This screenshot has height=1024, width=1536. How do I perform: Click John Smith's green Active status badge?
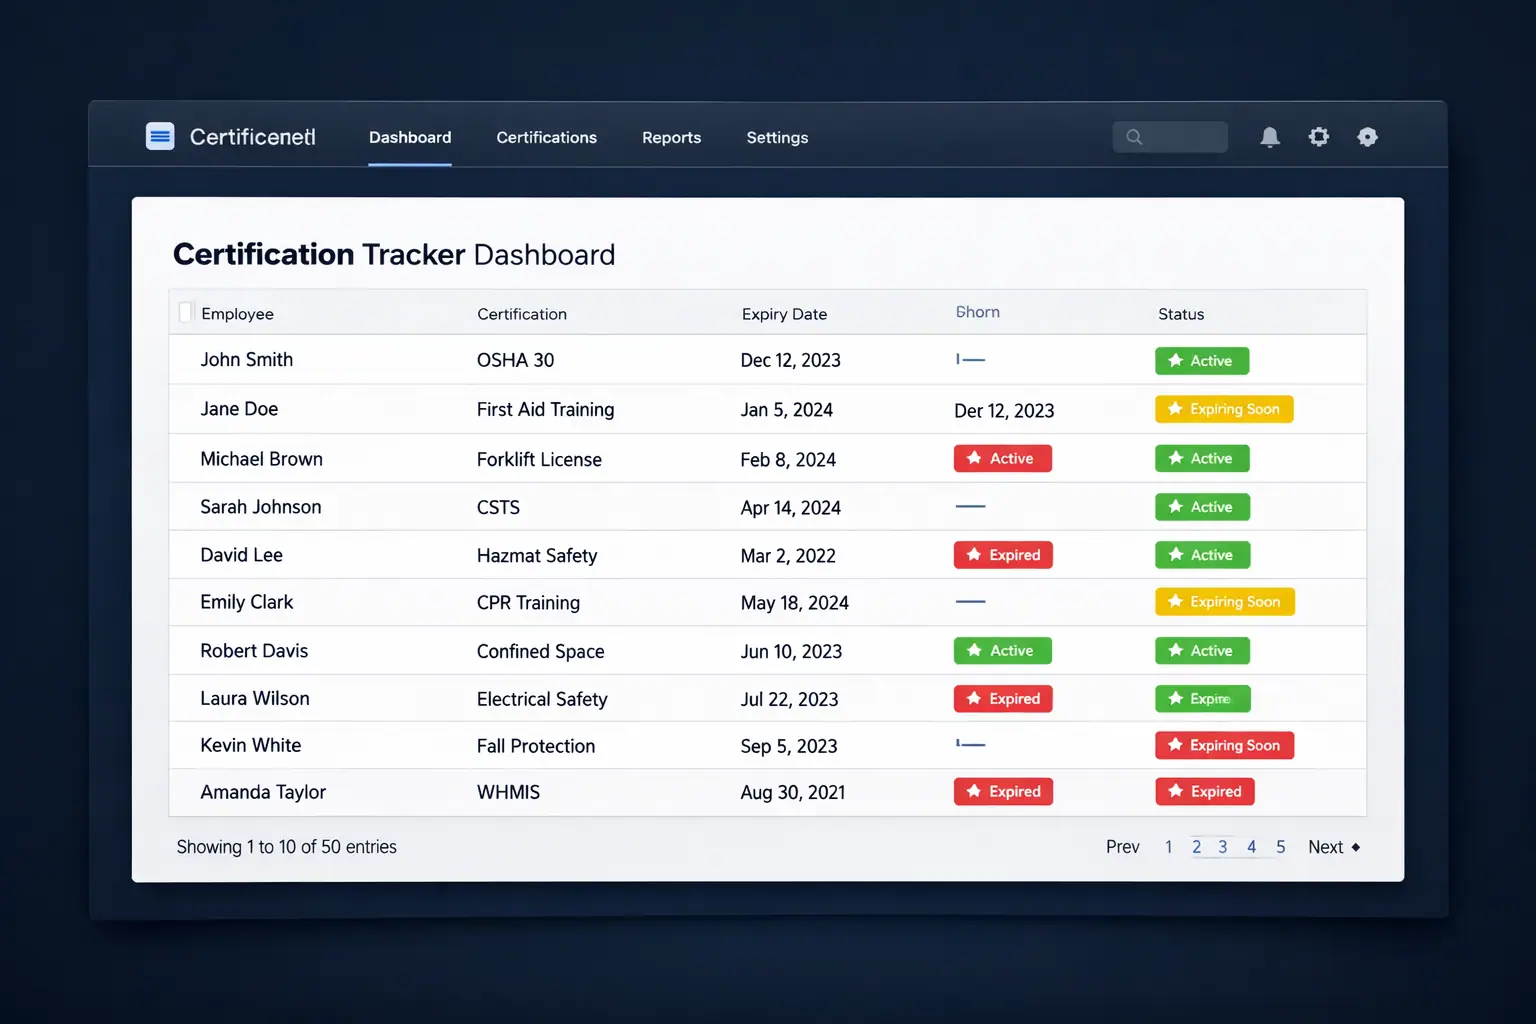tap(1202, 361)
